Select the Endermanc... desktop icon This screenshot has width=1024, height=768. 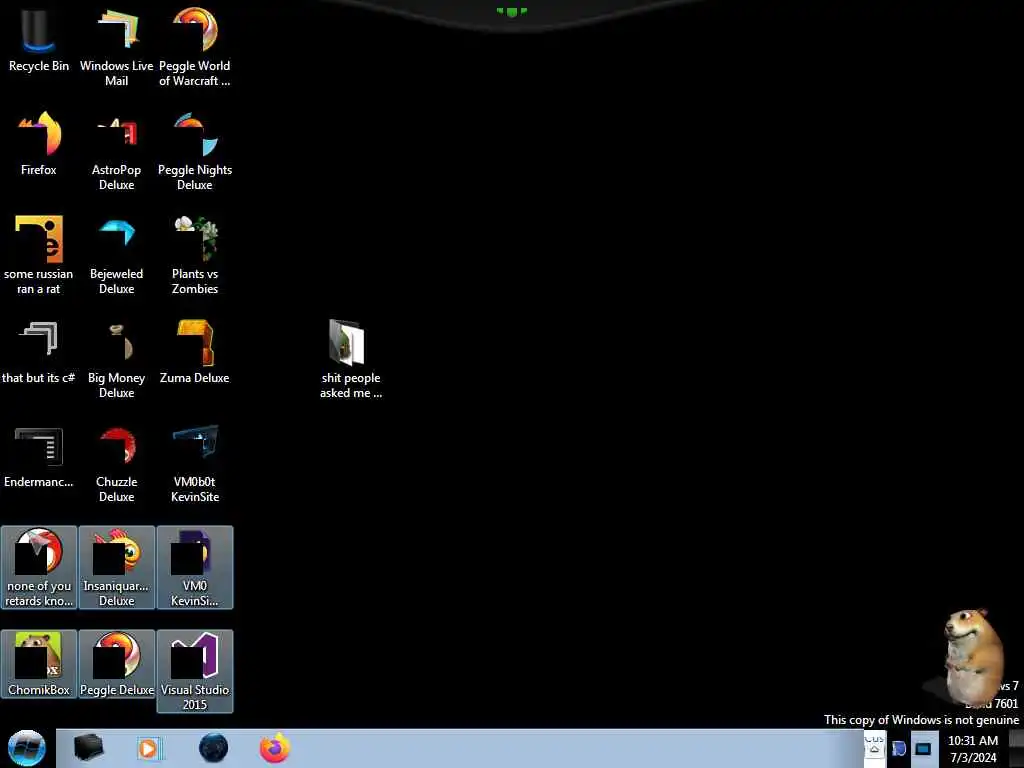39,456
